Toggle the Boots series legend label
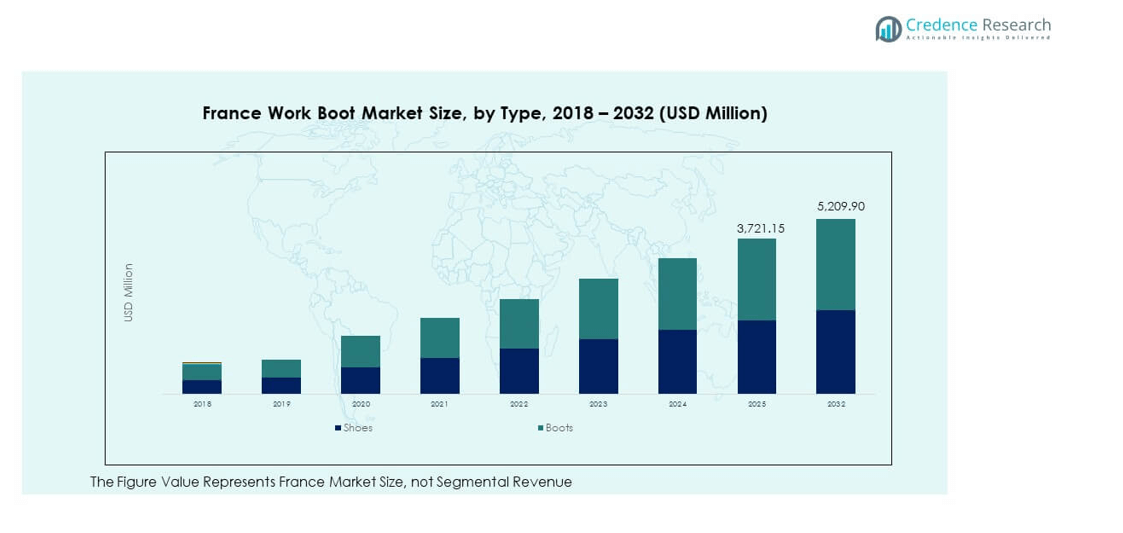1123x533 pixels. point(559,428)
